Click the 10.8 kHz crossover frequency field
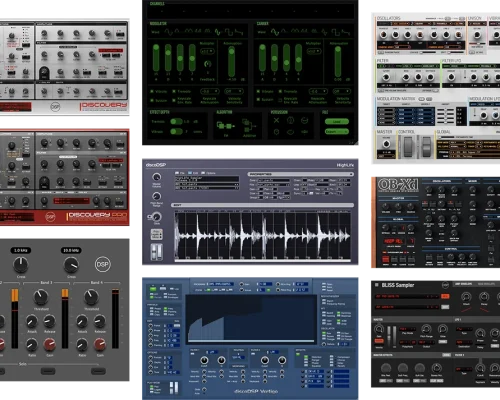The height and width of the screenshot is (400, 500). point(71,250)
